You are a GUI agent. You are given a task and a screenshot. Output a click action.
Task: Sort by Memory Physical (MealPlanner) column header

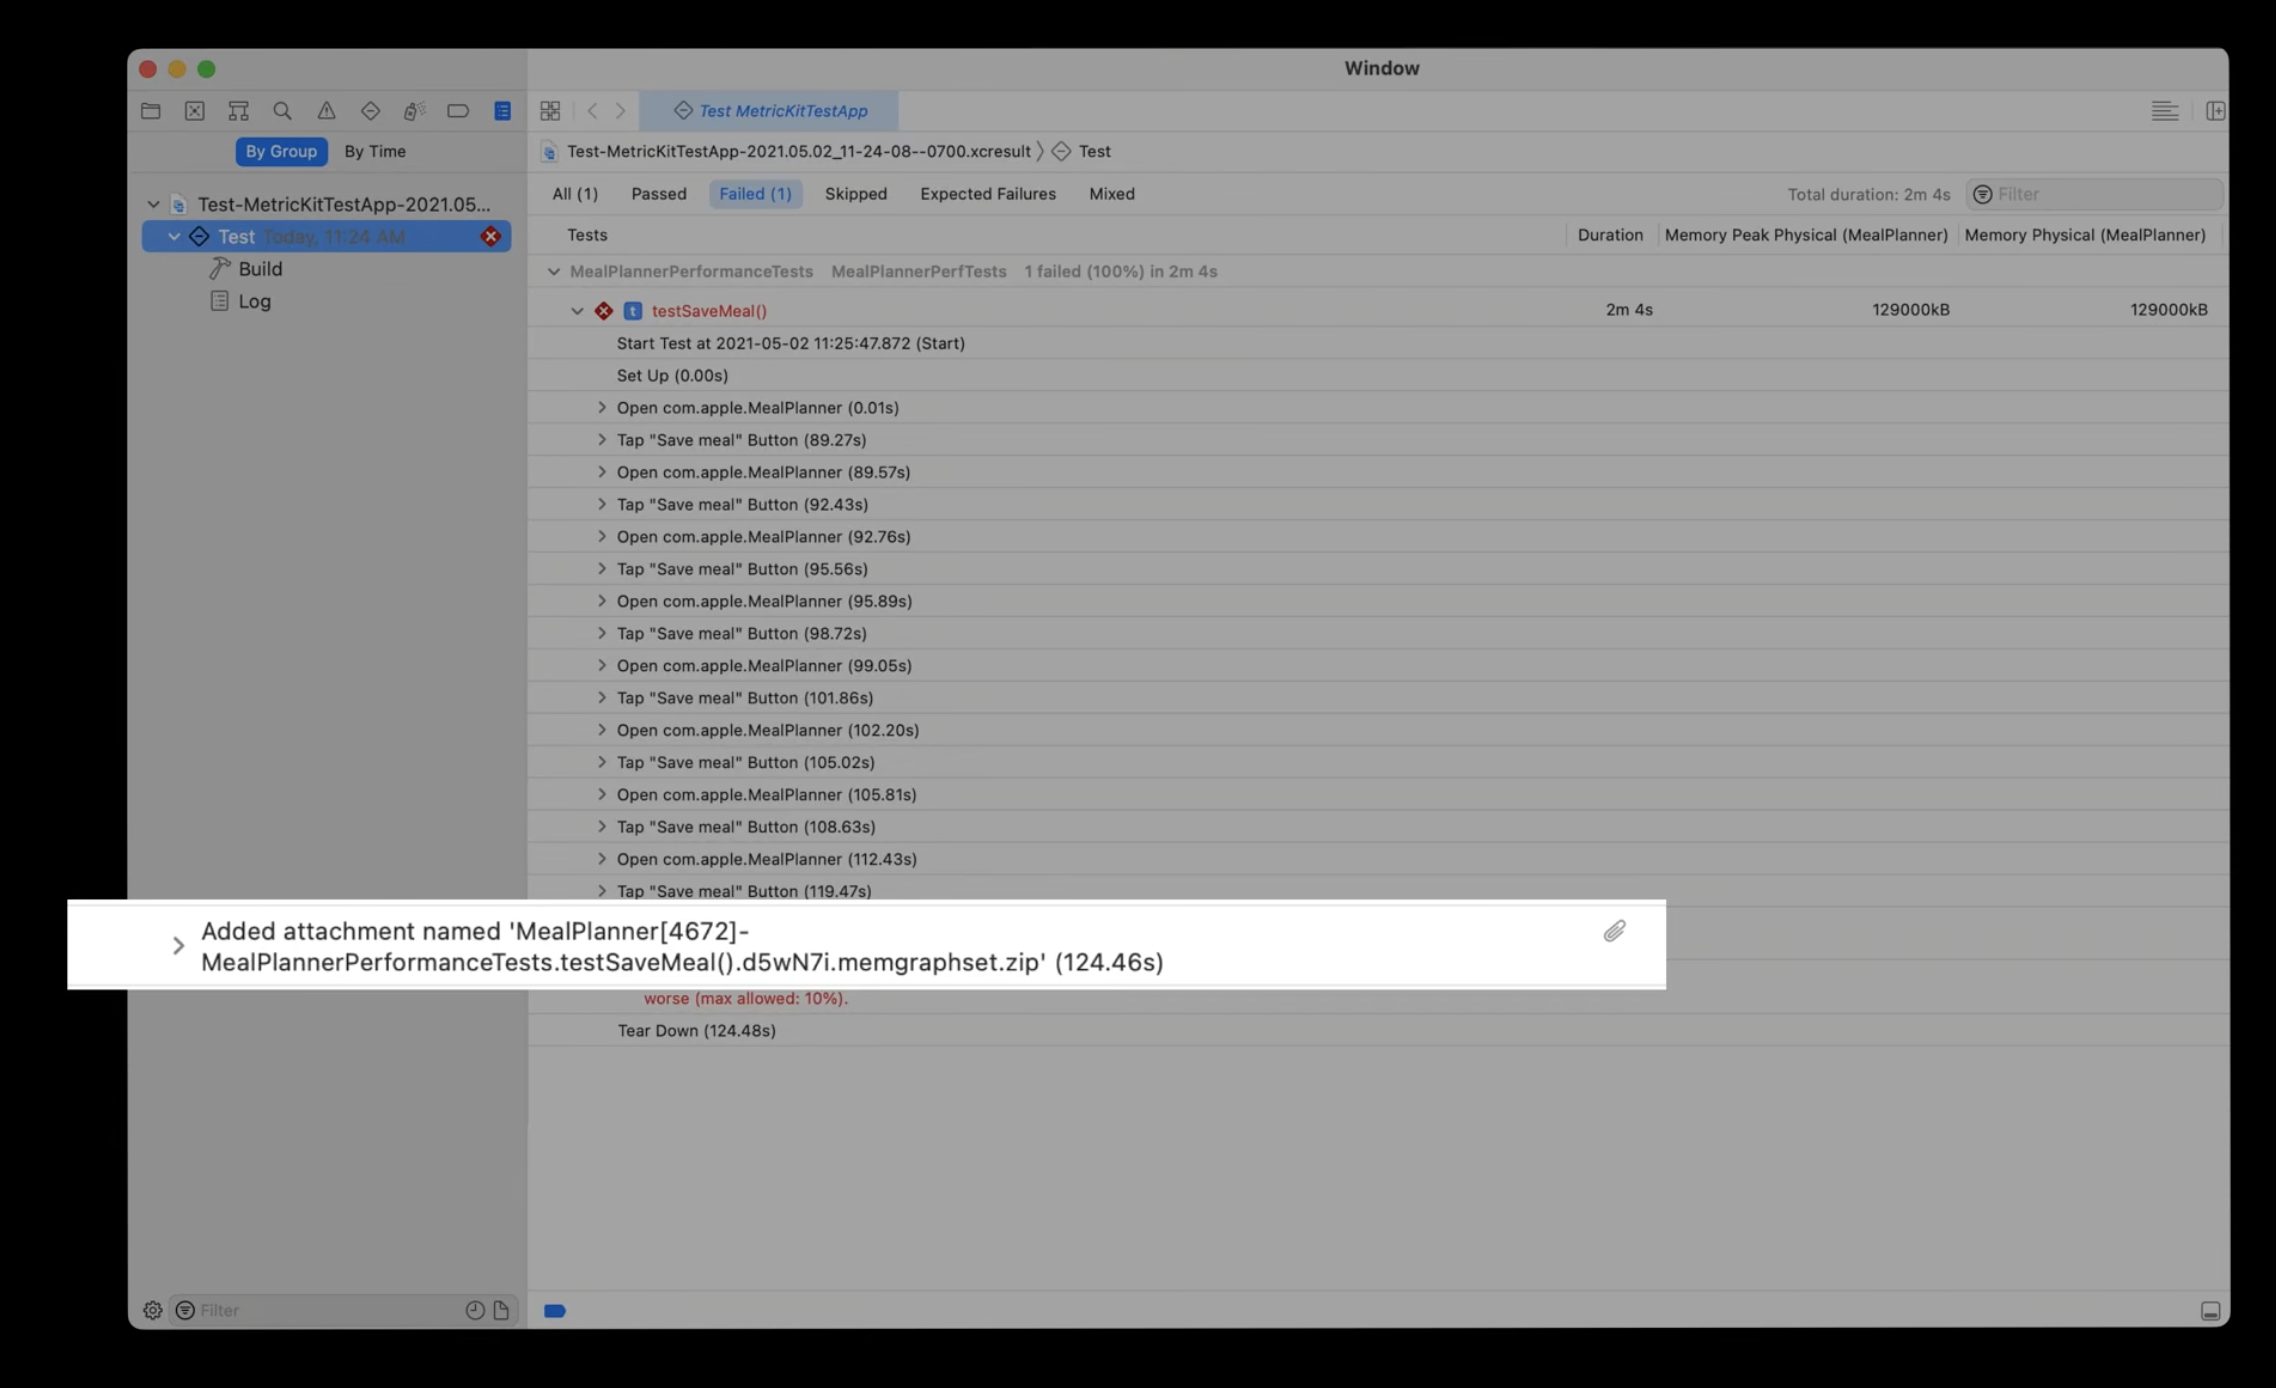pyautogui.click(x=2085, y=235)
